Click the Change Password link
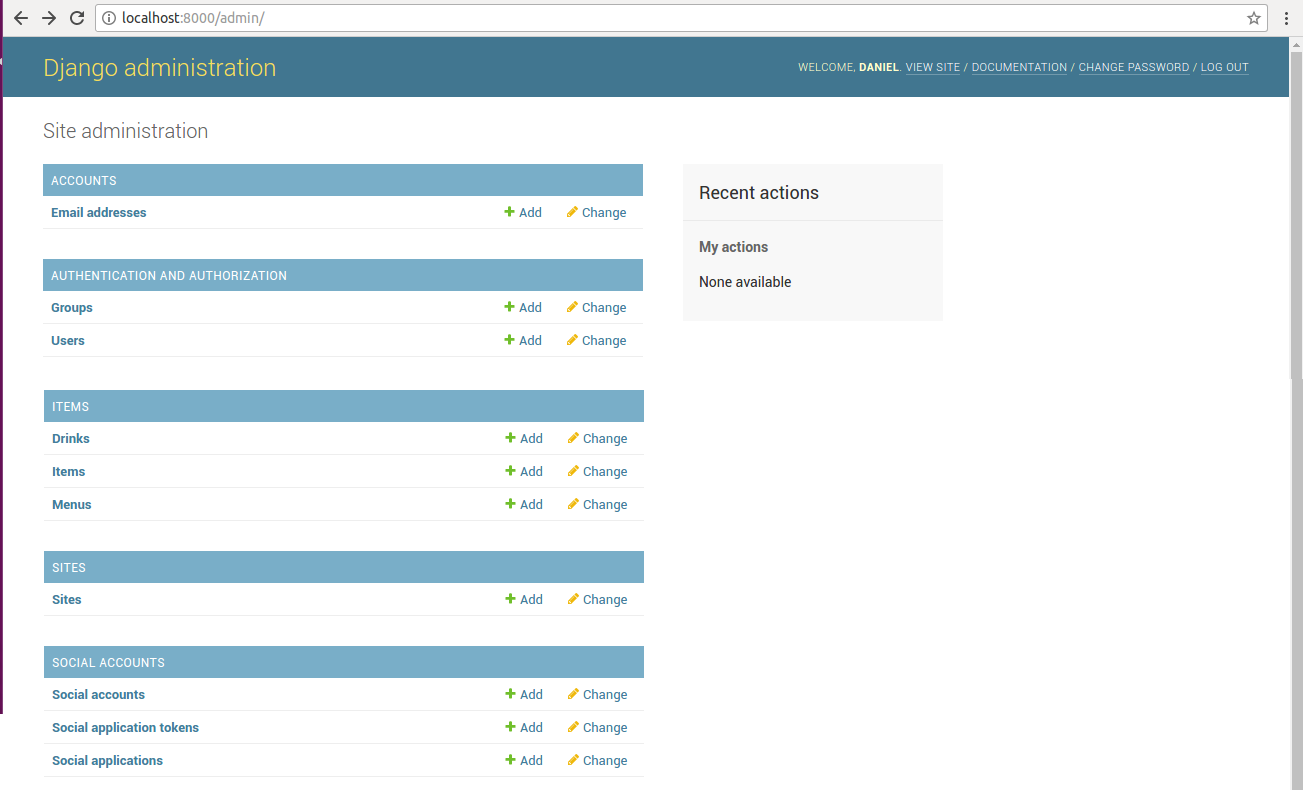 (x=1134, y=67)
